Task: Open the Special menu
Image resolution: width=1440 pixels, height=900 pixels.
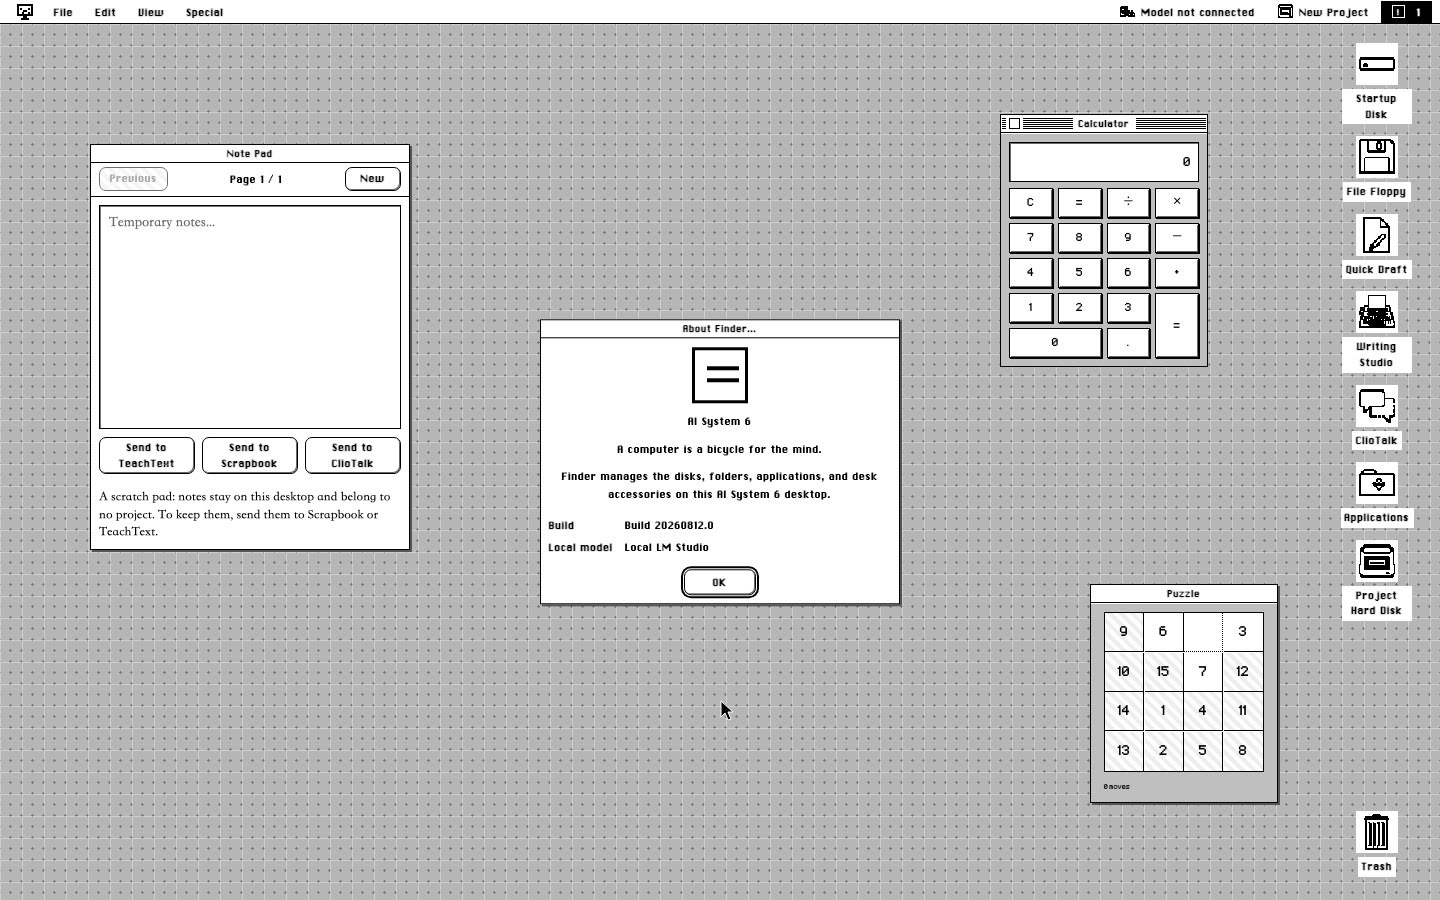Action: pos(204,12)
